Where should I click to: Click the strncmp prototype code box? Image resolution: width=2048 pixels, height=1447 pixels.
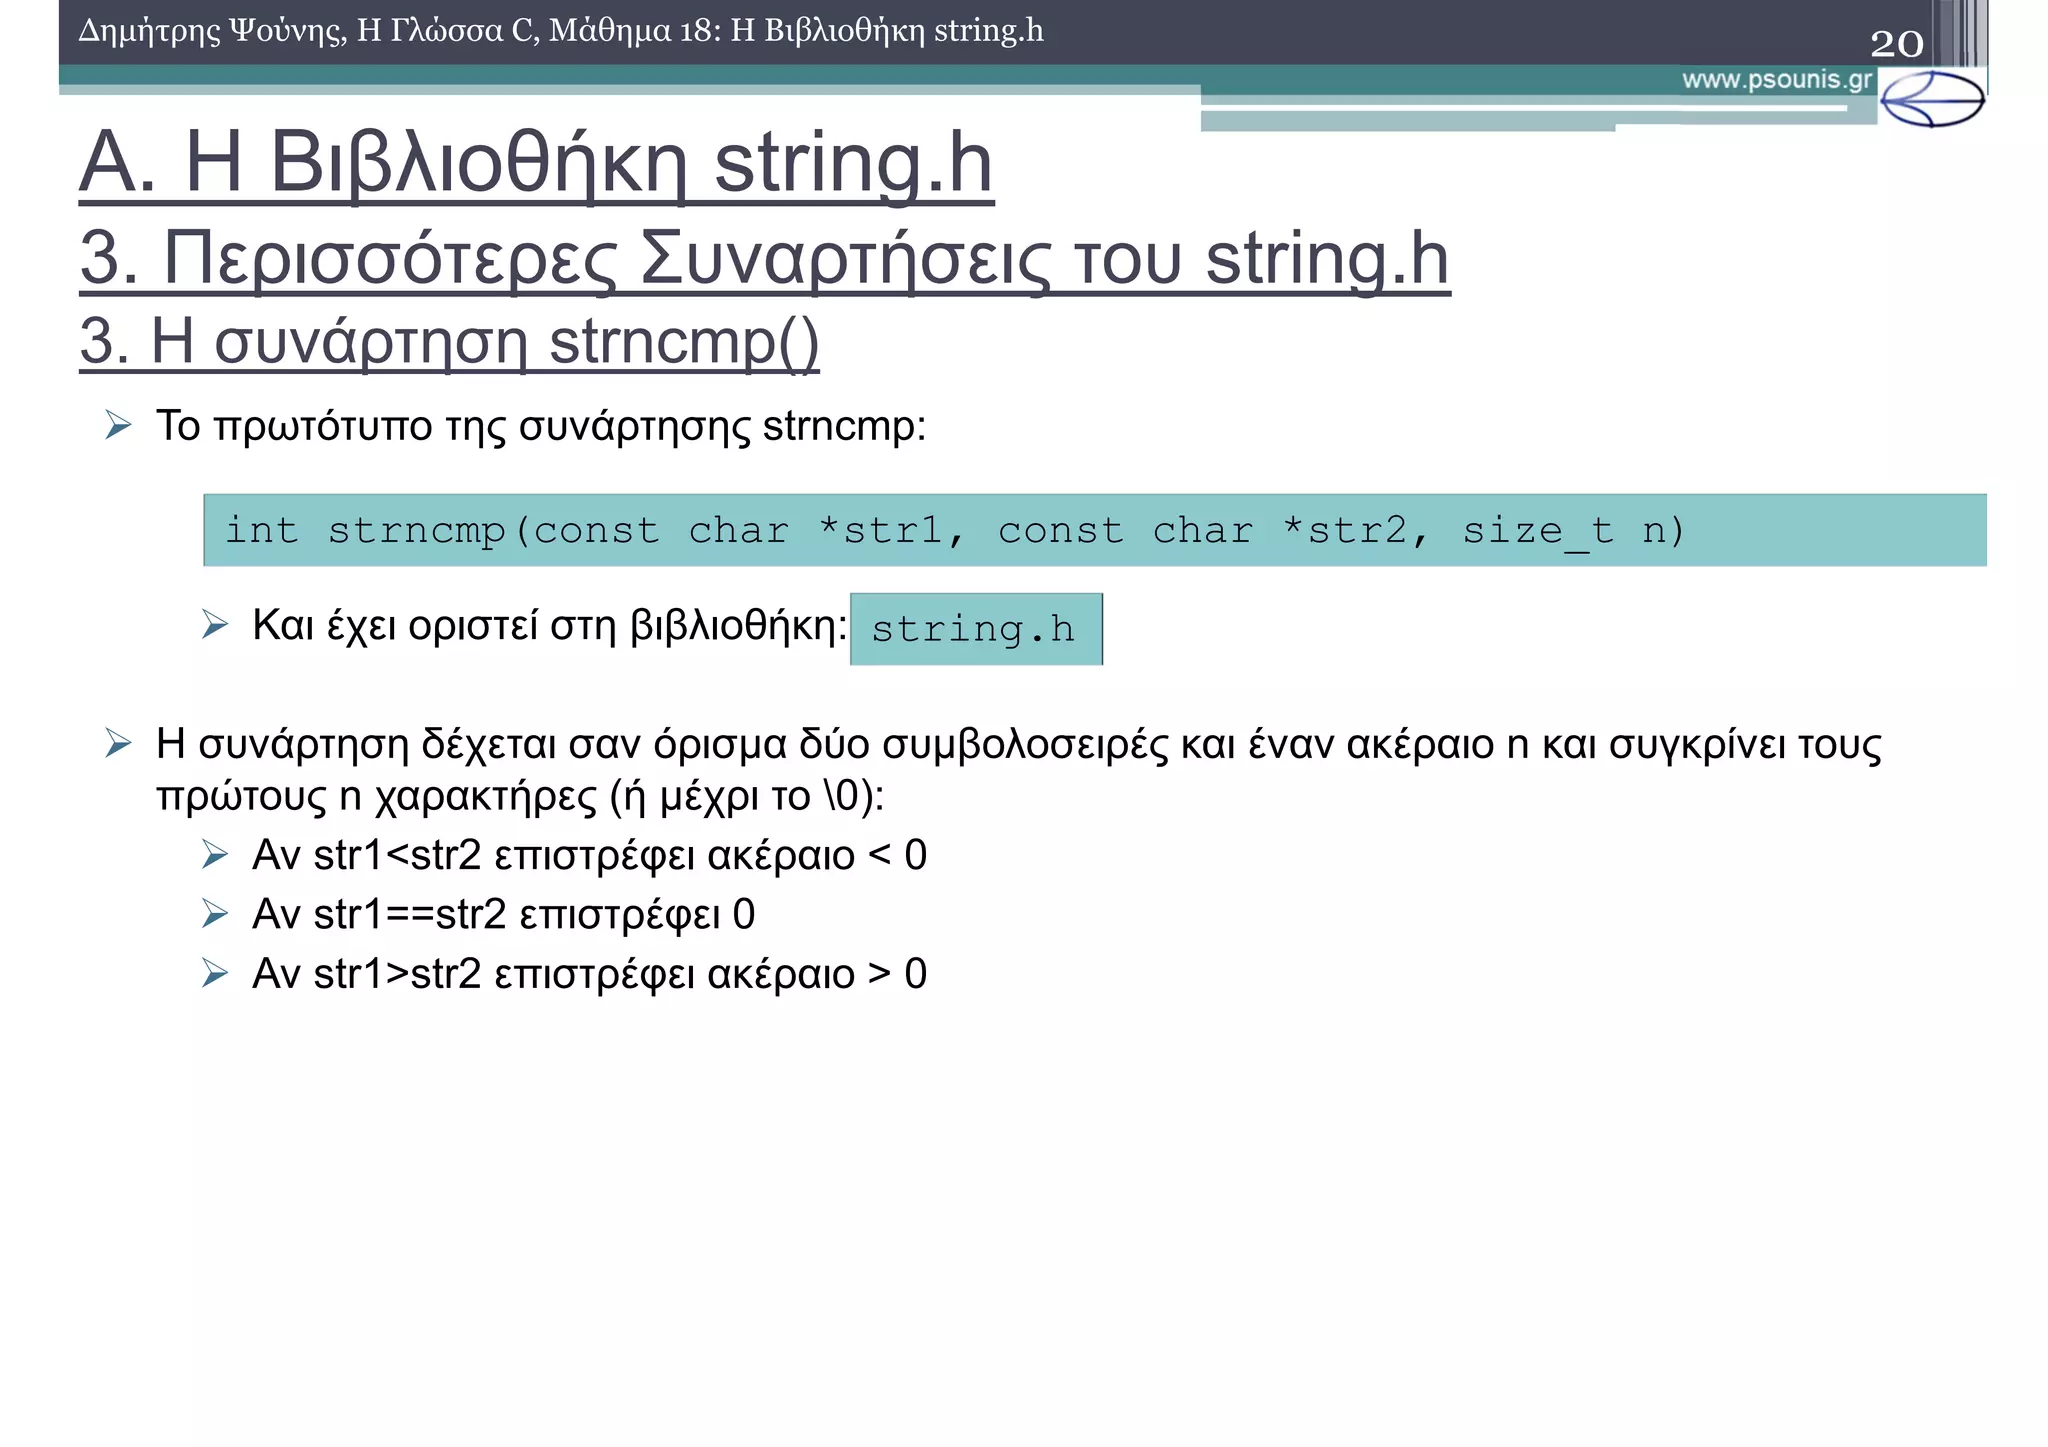click(1095, 530)
